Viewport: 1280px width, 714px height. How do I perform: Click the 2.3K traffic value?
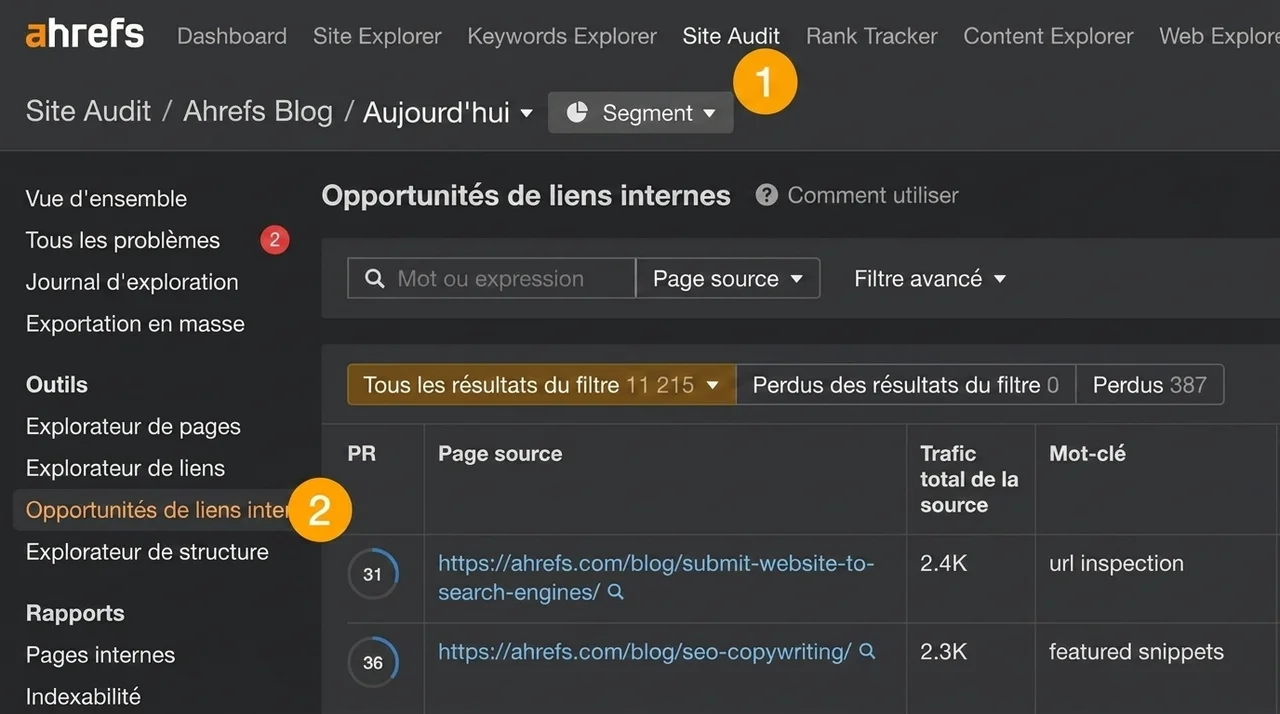coord(944,651)
